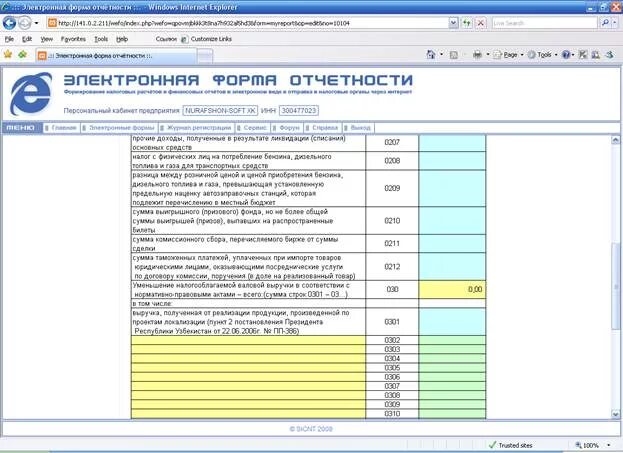
Task: Expand the Print options dropdown arrow
Action: pyautogui.click(x=488, y=55)
